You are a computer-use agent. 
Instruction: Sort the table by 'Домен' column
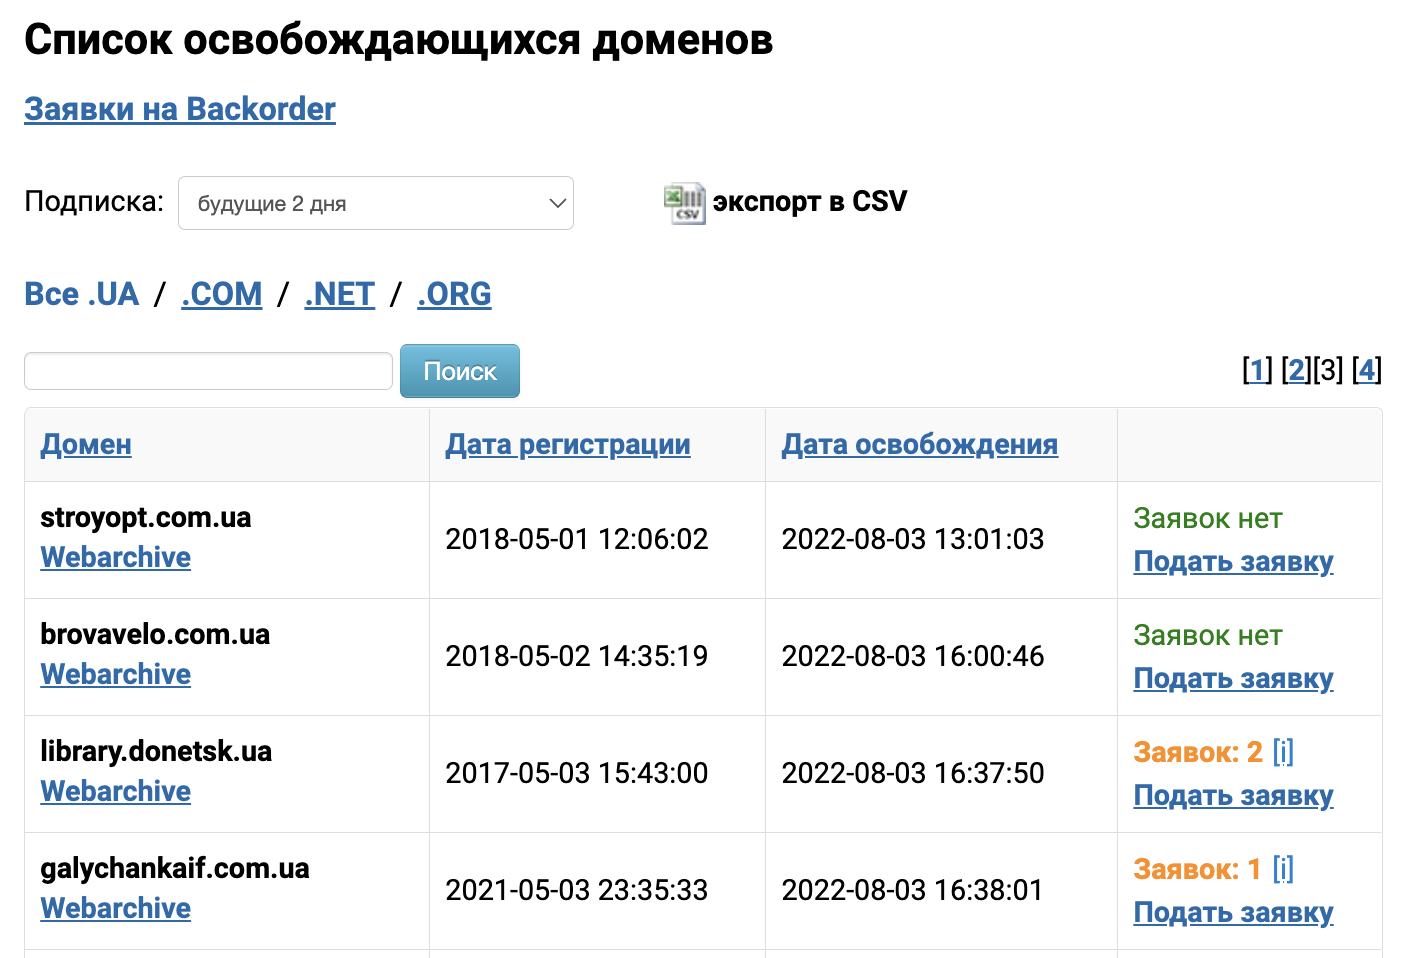(x=85, y=444)
